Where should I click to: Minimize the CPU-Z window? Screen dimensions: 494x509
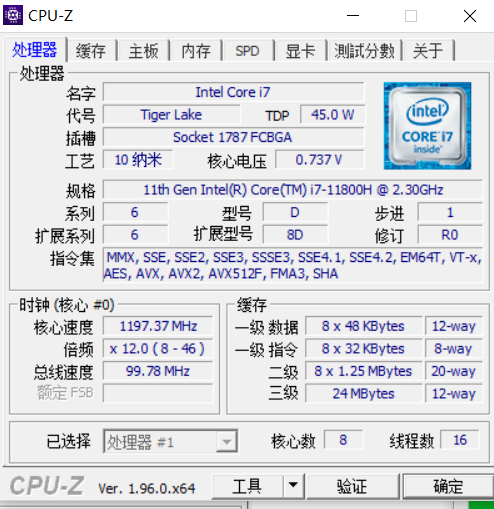pyautogui.click(x=353, y=16)
